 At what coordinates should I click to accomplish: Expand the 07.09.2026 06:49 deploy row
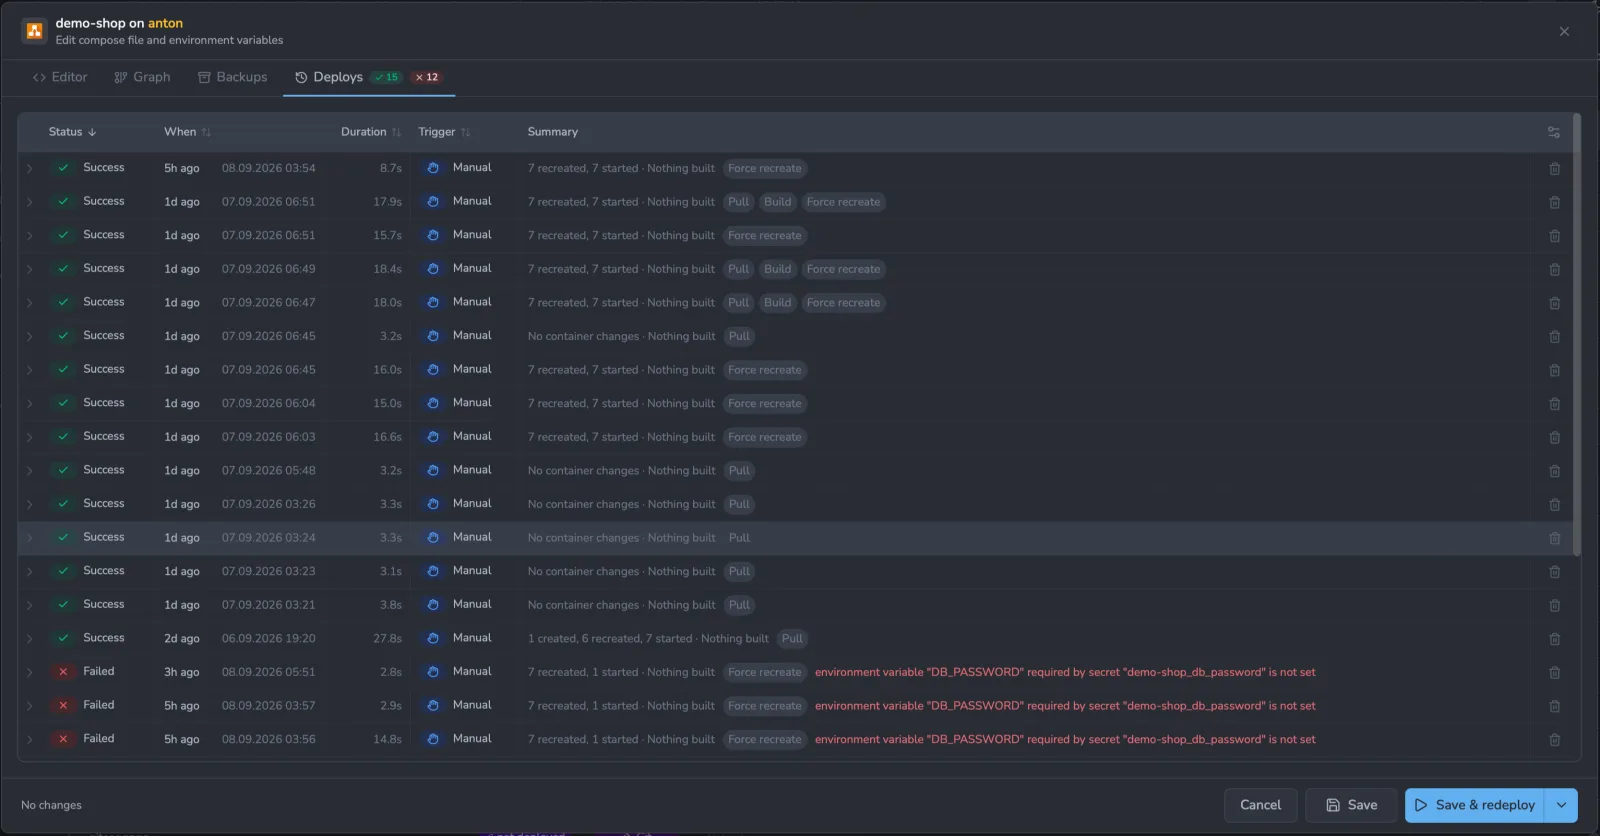click(29, 269)
